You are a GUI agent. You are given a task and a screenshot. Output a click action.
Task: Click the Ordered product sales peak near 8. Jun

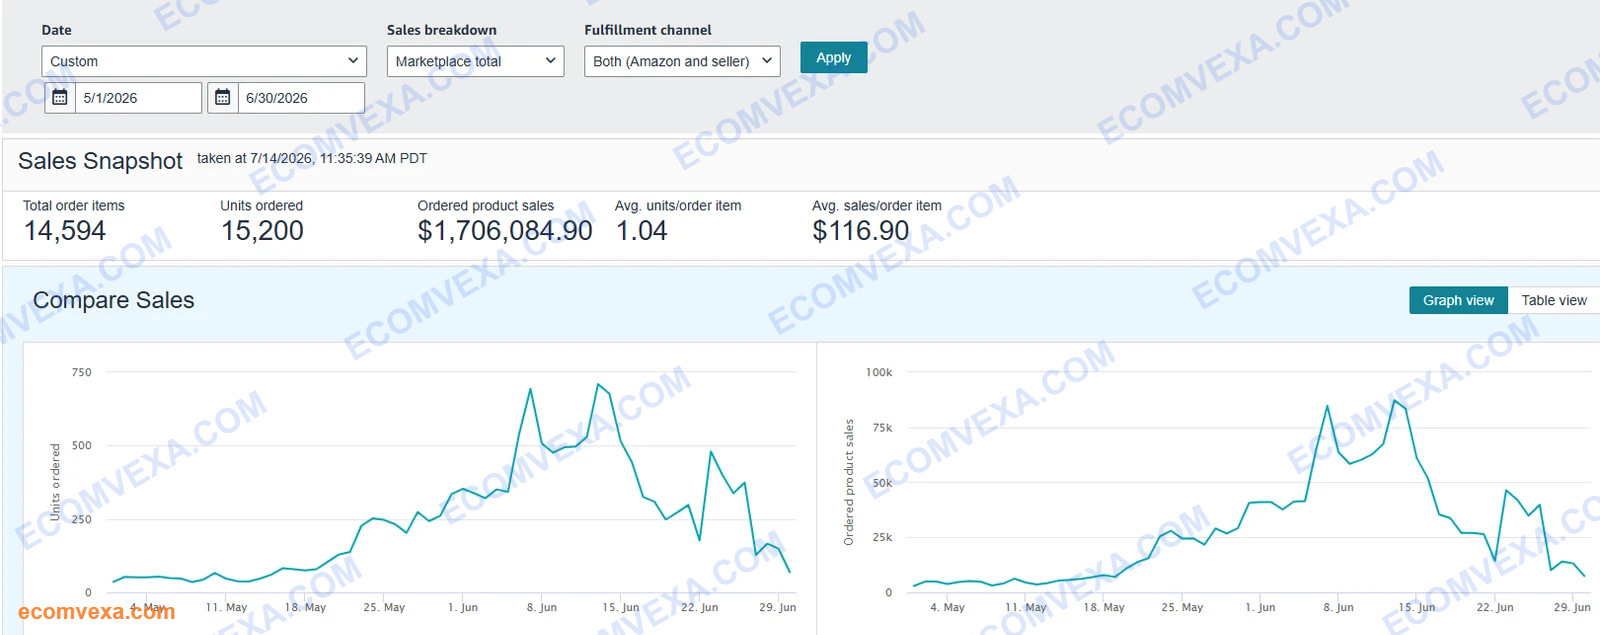(x=1327, y=406)
